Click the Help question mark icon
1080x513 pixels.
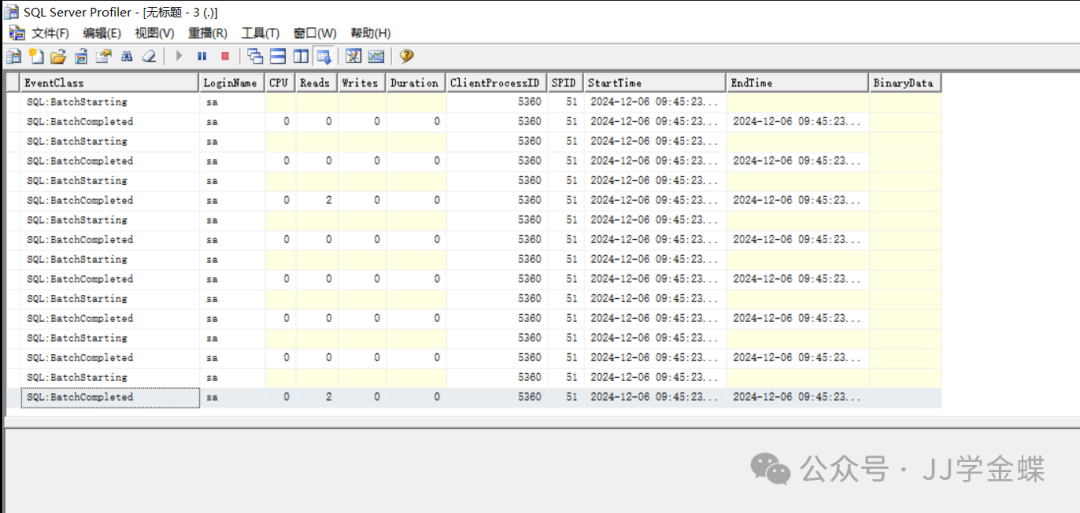tap(406, 56)
